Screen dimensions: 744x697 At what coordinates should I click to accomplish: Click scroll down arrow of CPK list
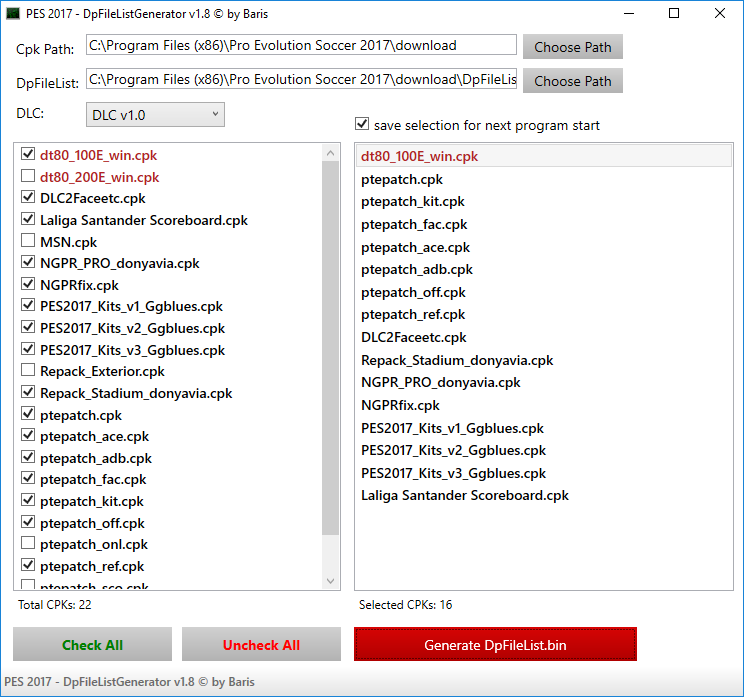coord(331,581)
